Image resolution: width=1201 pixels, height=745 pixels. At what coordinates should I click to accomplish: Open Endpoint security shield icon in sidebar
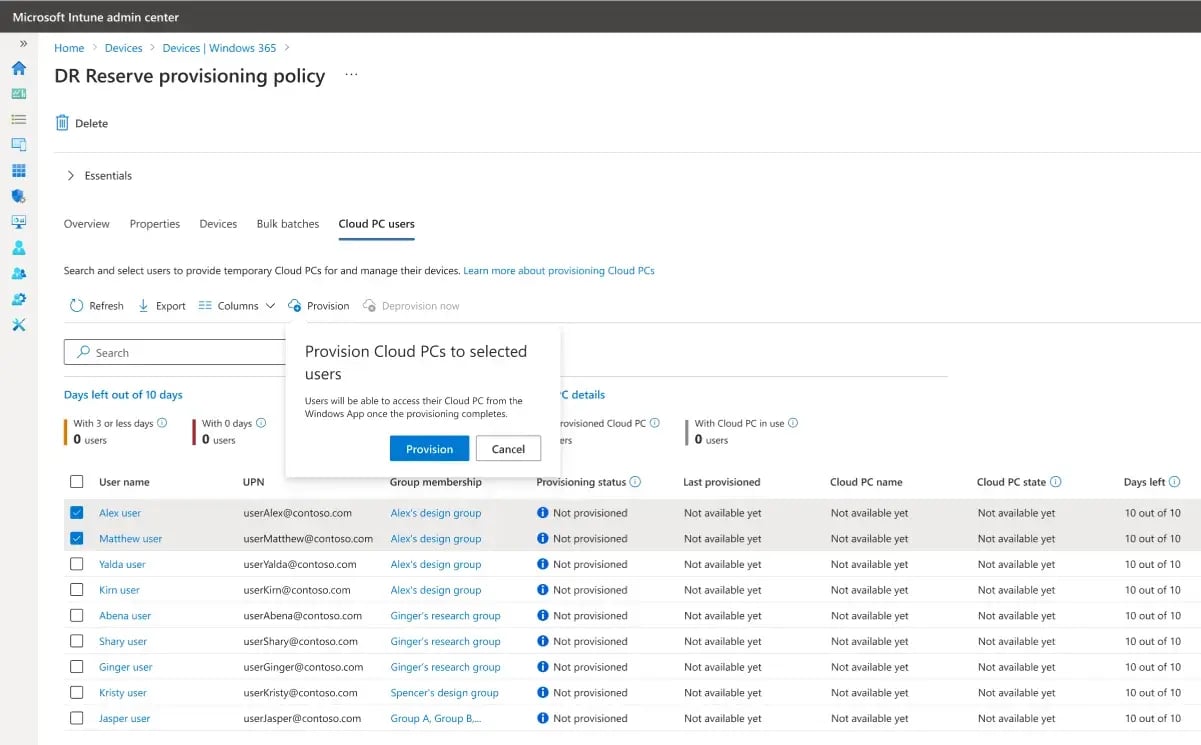tap(18, 196)
